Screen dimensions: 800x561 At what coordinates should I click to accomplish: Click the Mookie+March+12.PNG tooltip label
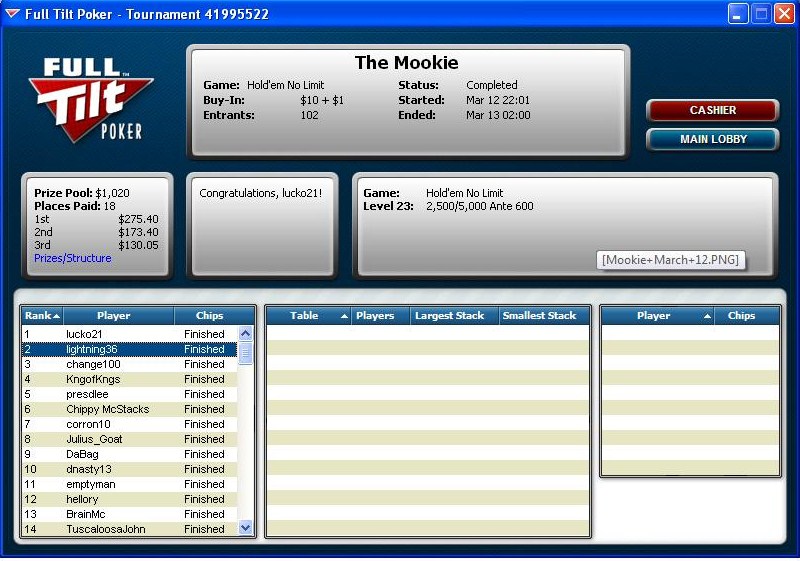coord(670,260)
